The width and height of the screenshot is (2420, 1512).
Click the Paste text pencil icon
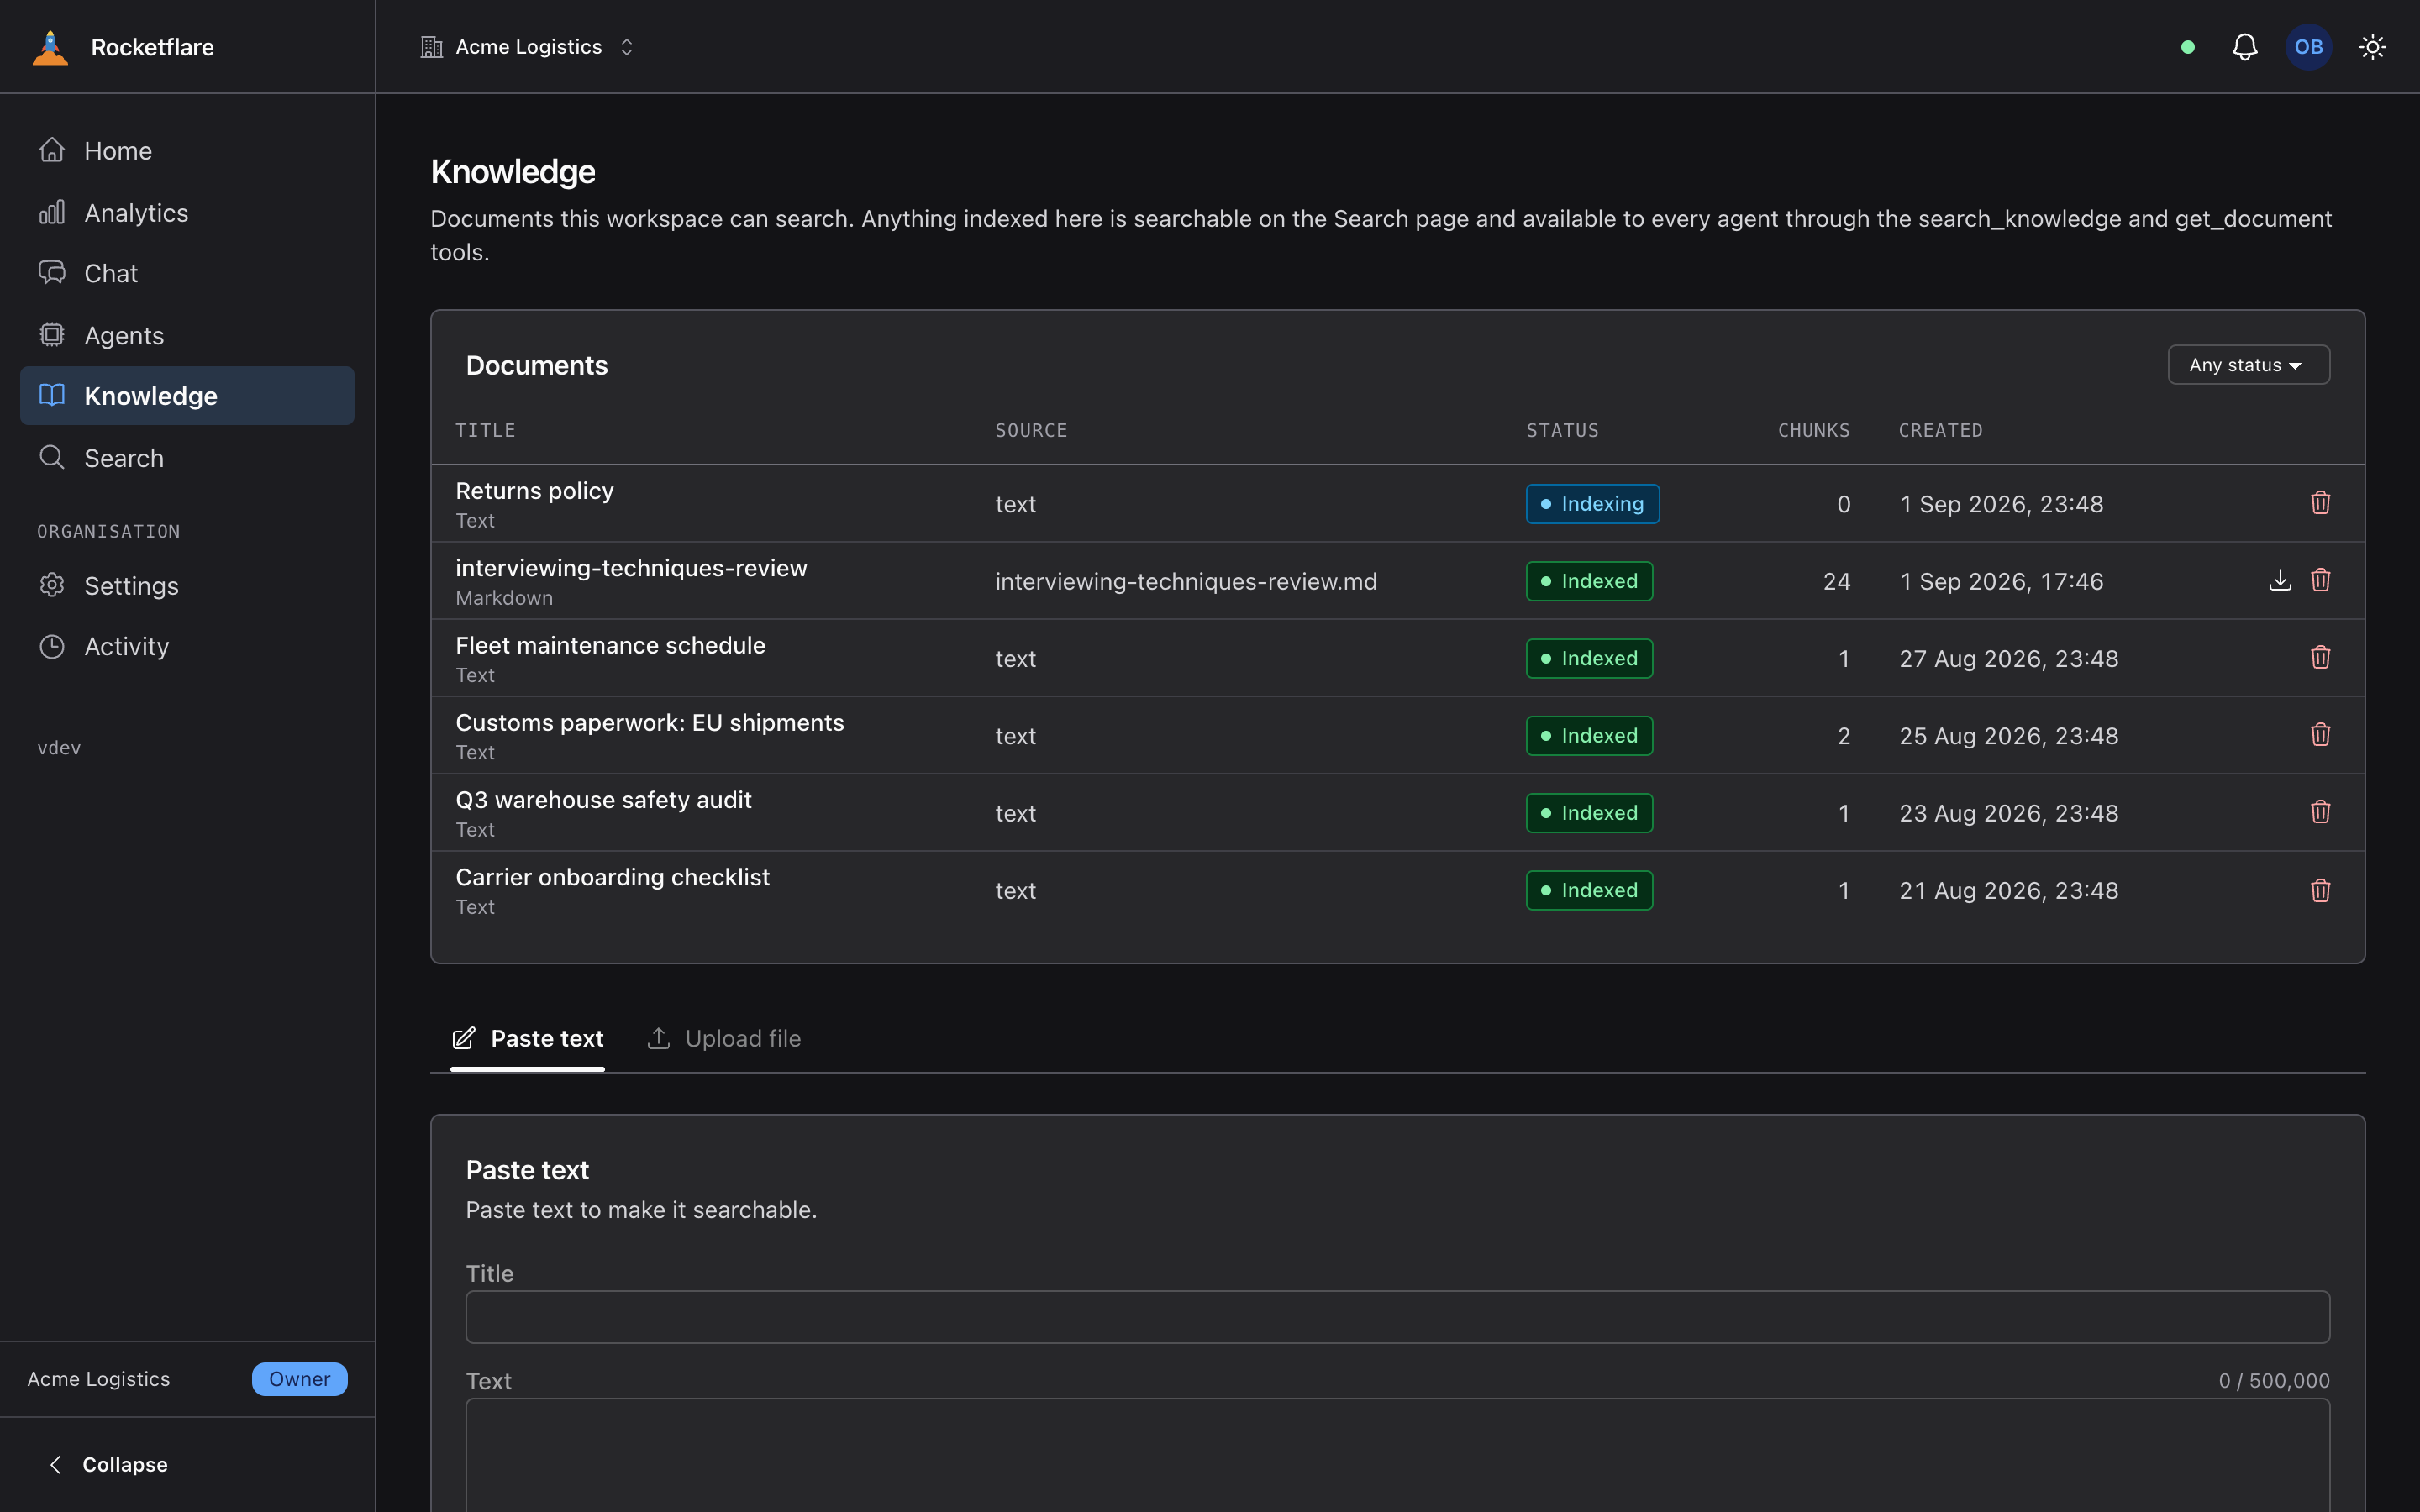click(x=464, y=1038)
